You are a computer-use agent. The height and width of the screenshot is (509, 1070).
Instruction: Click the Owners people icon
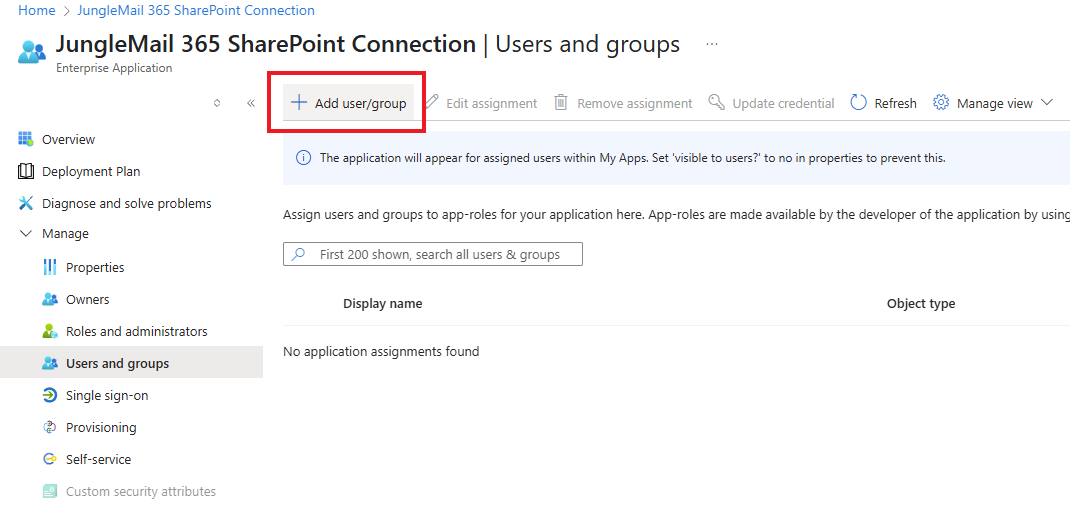click(x=49, y=300)
